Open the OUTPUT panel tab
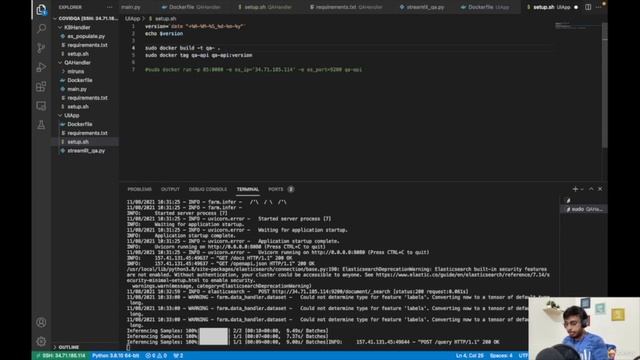Image resolution: width=640 pixels, height=360 pixels. [170, 189]
